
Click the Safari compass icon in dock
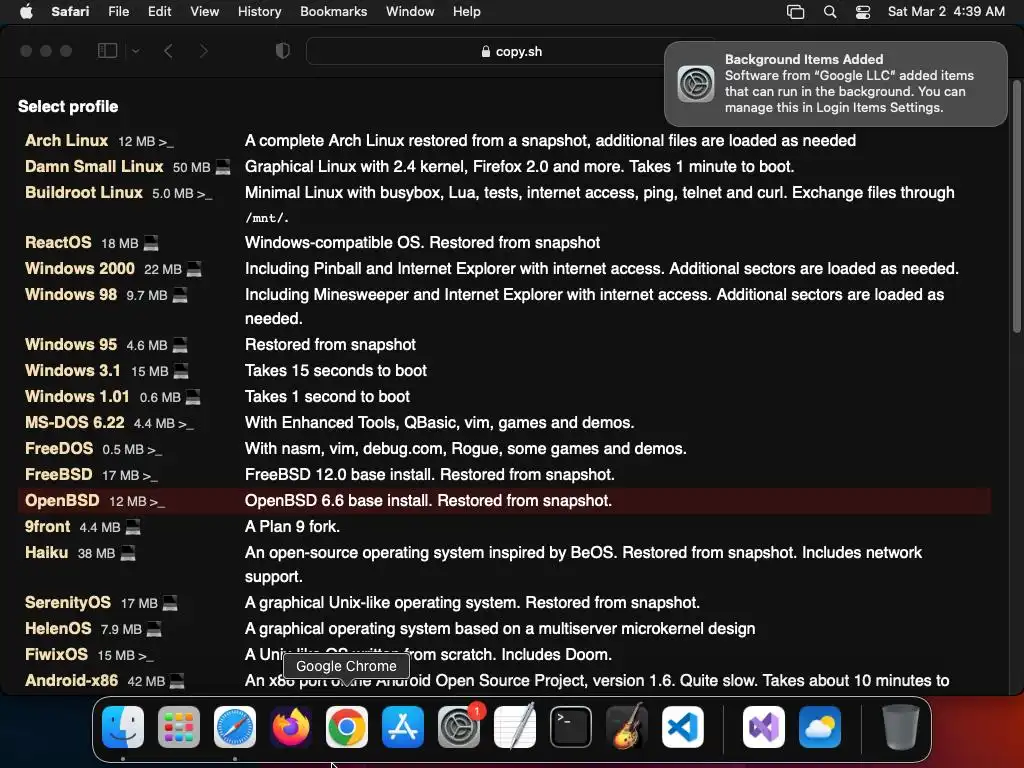(x=235, y=727)
